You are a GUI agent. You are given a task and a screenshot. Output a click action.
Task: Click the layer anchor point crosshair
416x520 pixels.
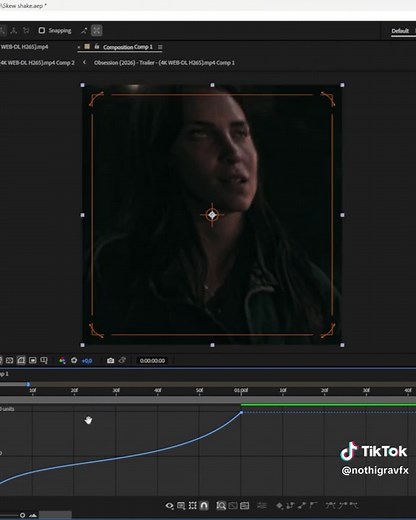coord(212,215)
